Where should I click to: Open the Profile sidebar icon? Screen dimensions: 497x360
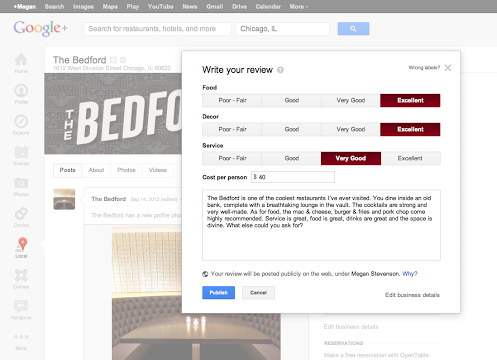[21, 91]
